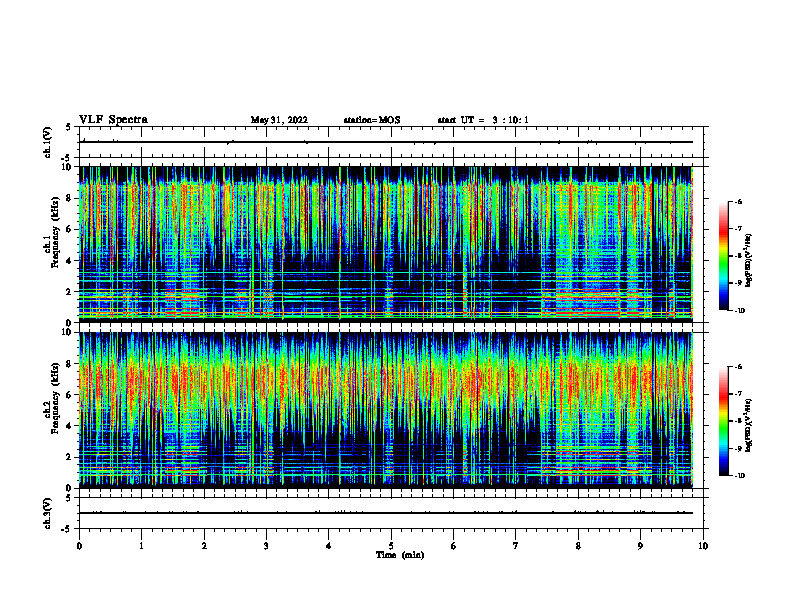
Task: Click the "station=MOS" label
Action: (x=372, y=120)
